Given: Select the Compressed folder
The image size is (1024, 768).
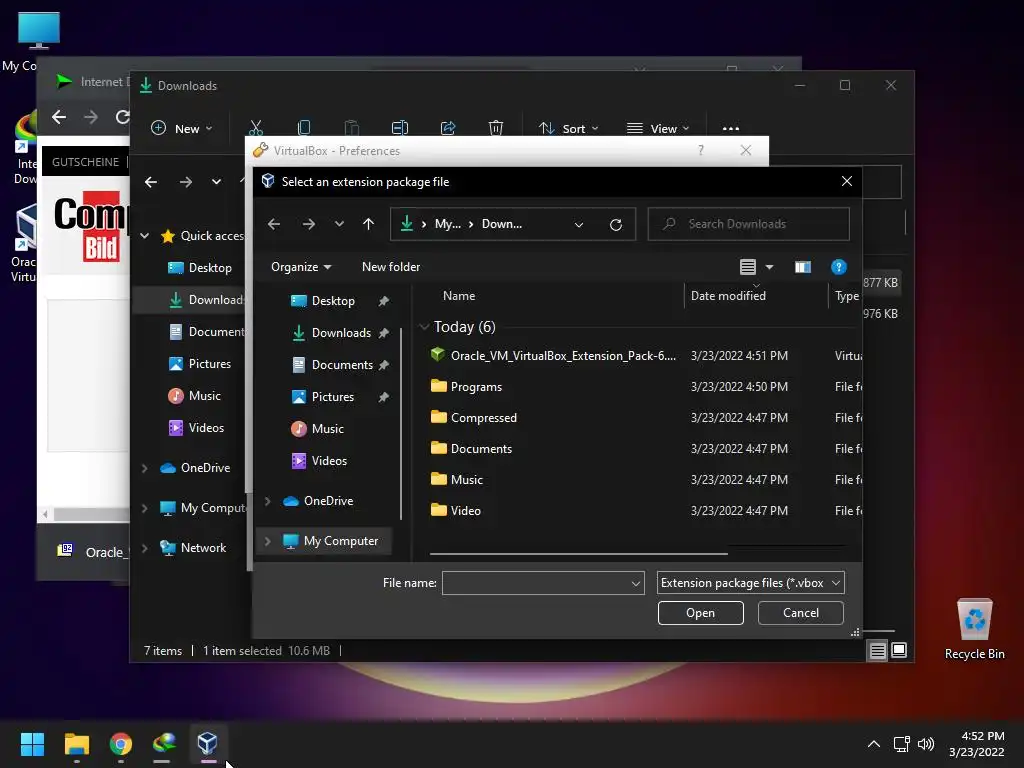Looking at the screenshot, I should (483, 417).
